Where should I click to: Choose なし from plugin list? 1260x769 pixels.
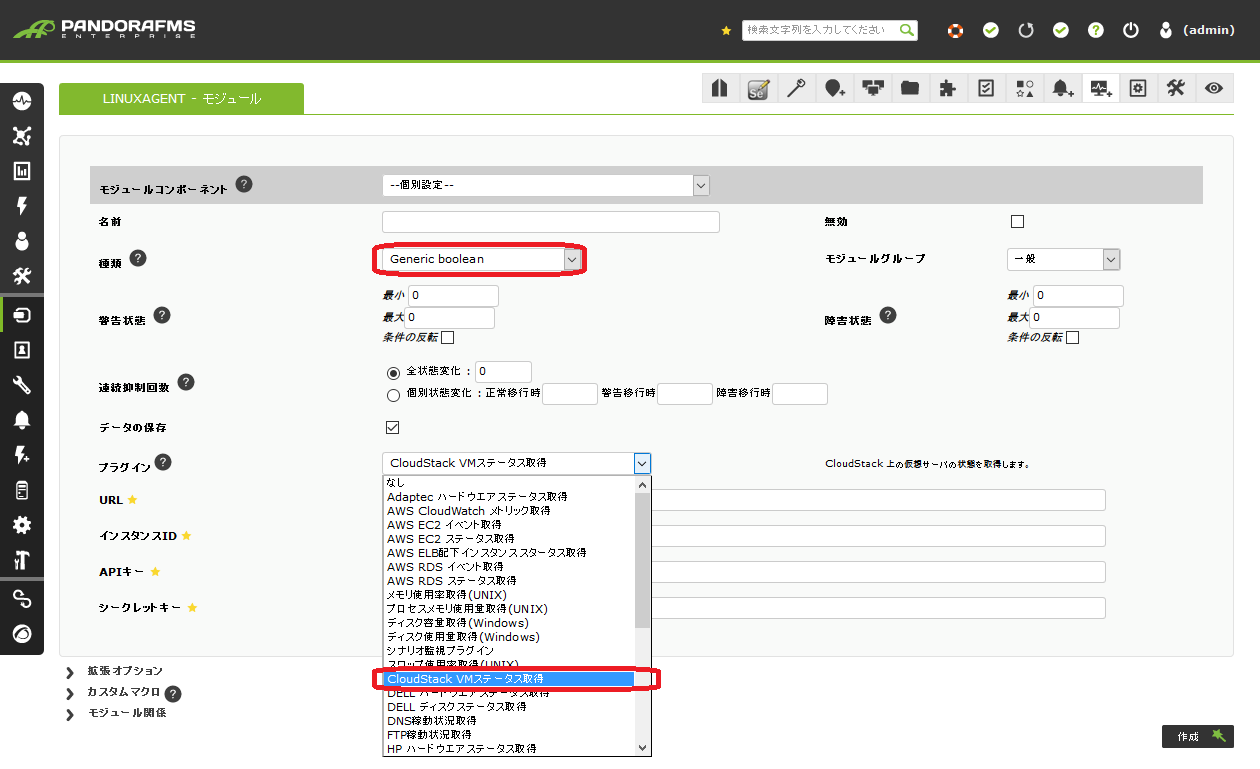point(509,482)
